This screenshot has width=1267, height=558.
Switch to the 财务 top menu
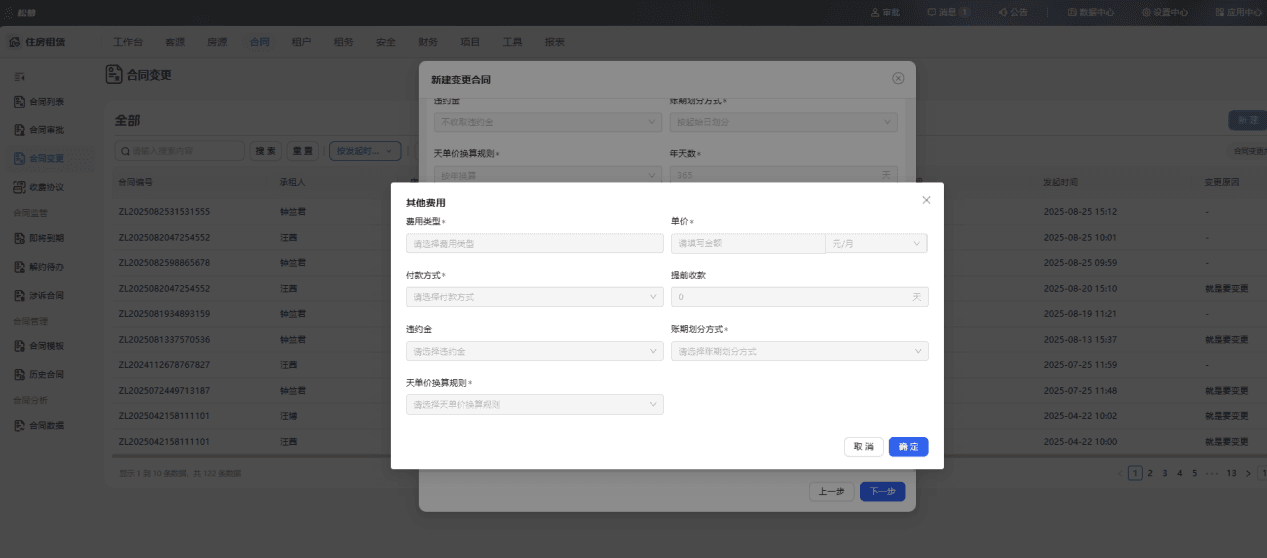click(428, 42)
